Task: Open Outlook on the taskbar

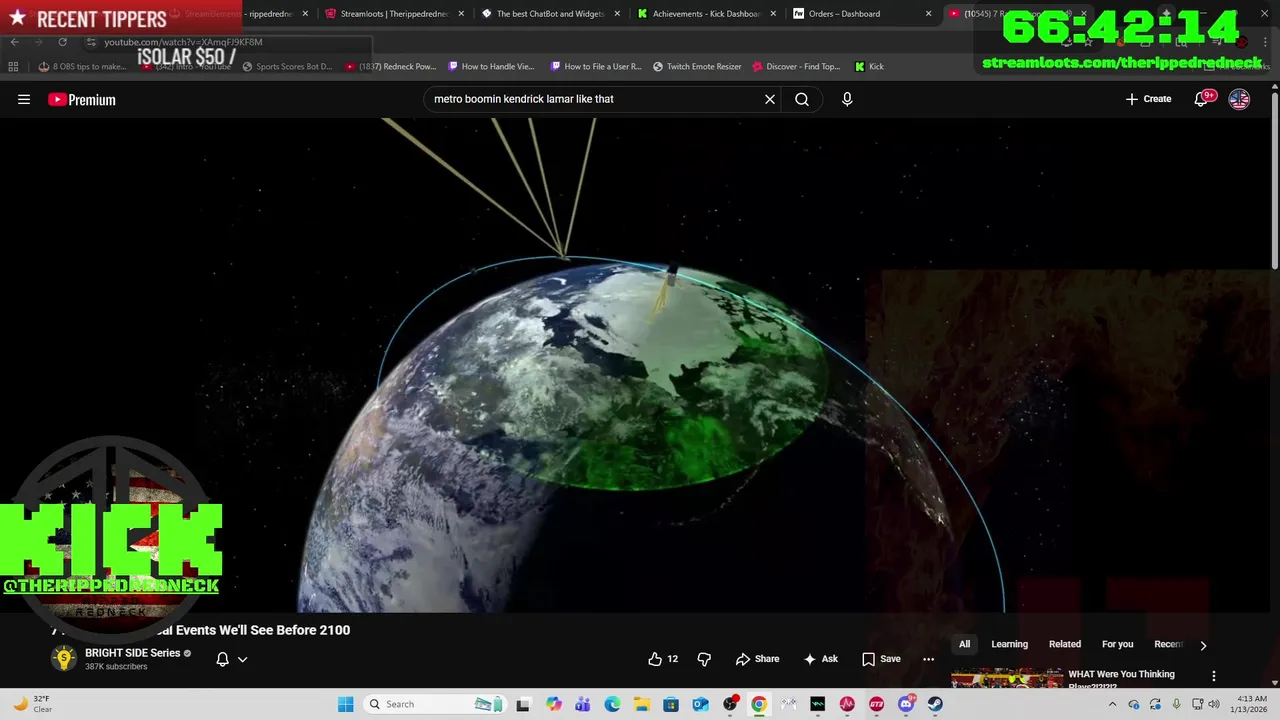Action: (700, 704)
